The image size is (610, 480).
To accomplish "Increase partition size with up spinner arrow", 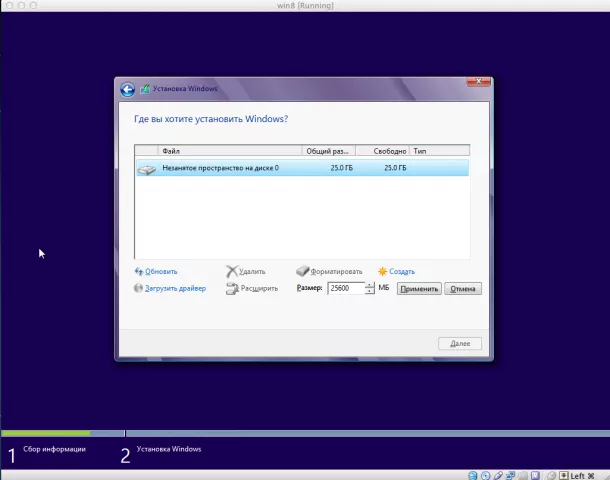I will 370,285.
